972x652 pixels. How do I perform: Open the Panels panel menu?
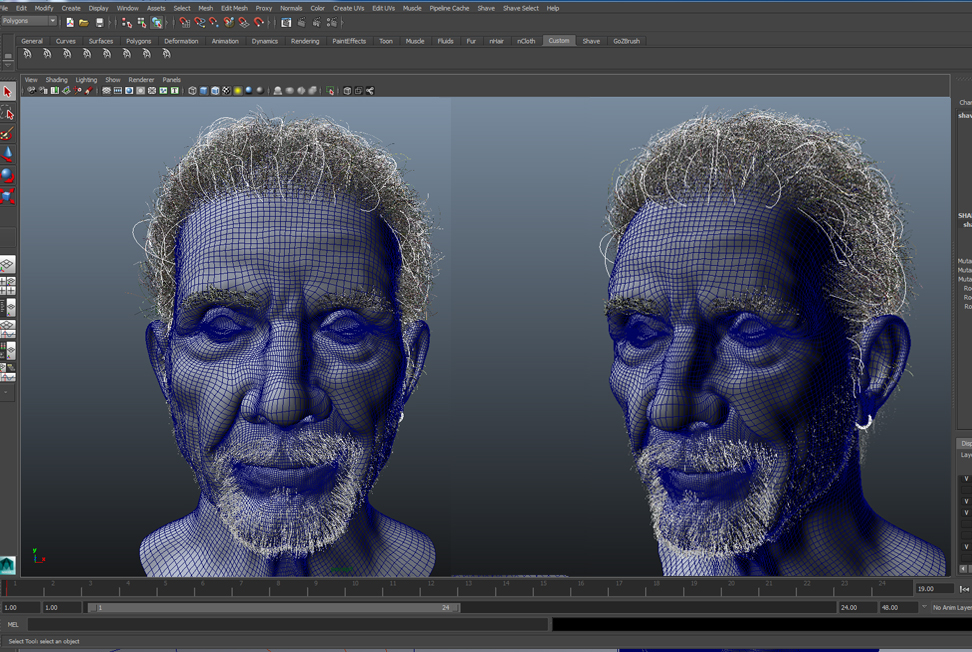(172, 80)
